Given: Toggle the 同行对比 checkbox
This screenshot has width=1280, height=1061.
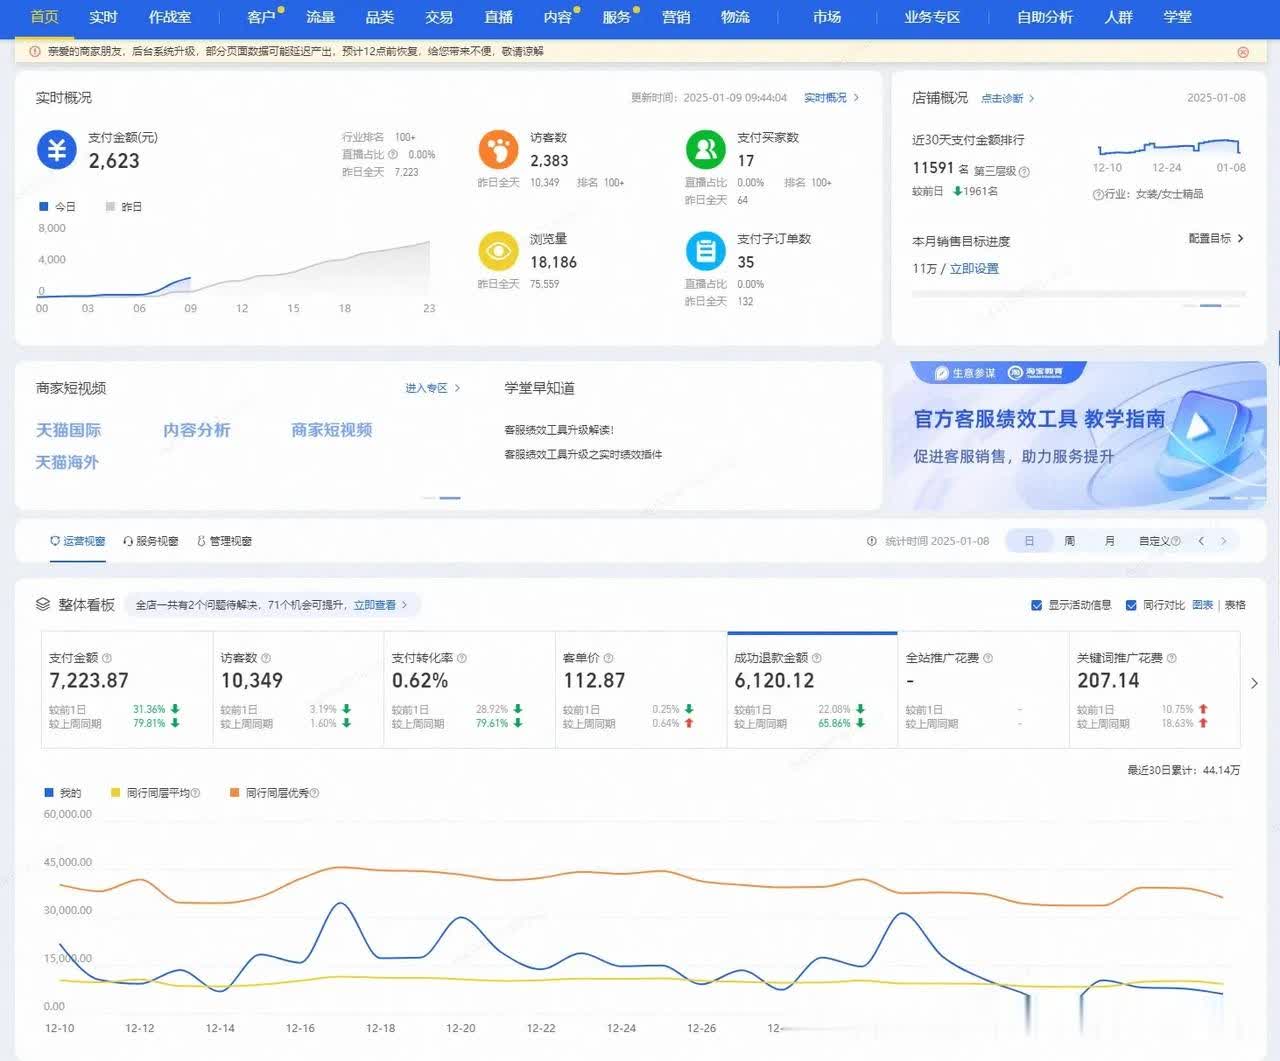Looking at the screenshot, I should pos(1131,605).
